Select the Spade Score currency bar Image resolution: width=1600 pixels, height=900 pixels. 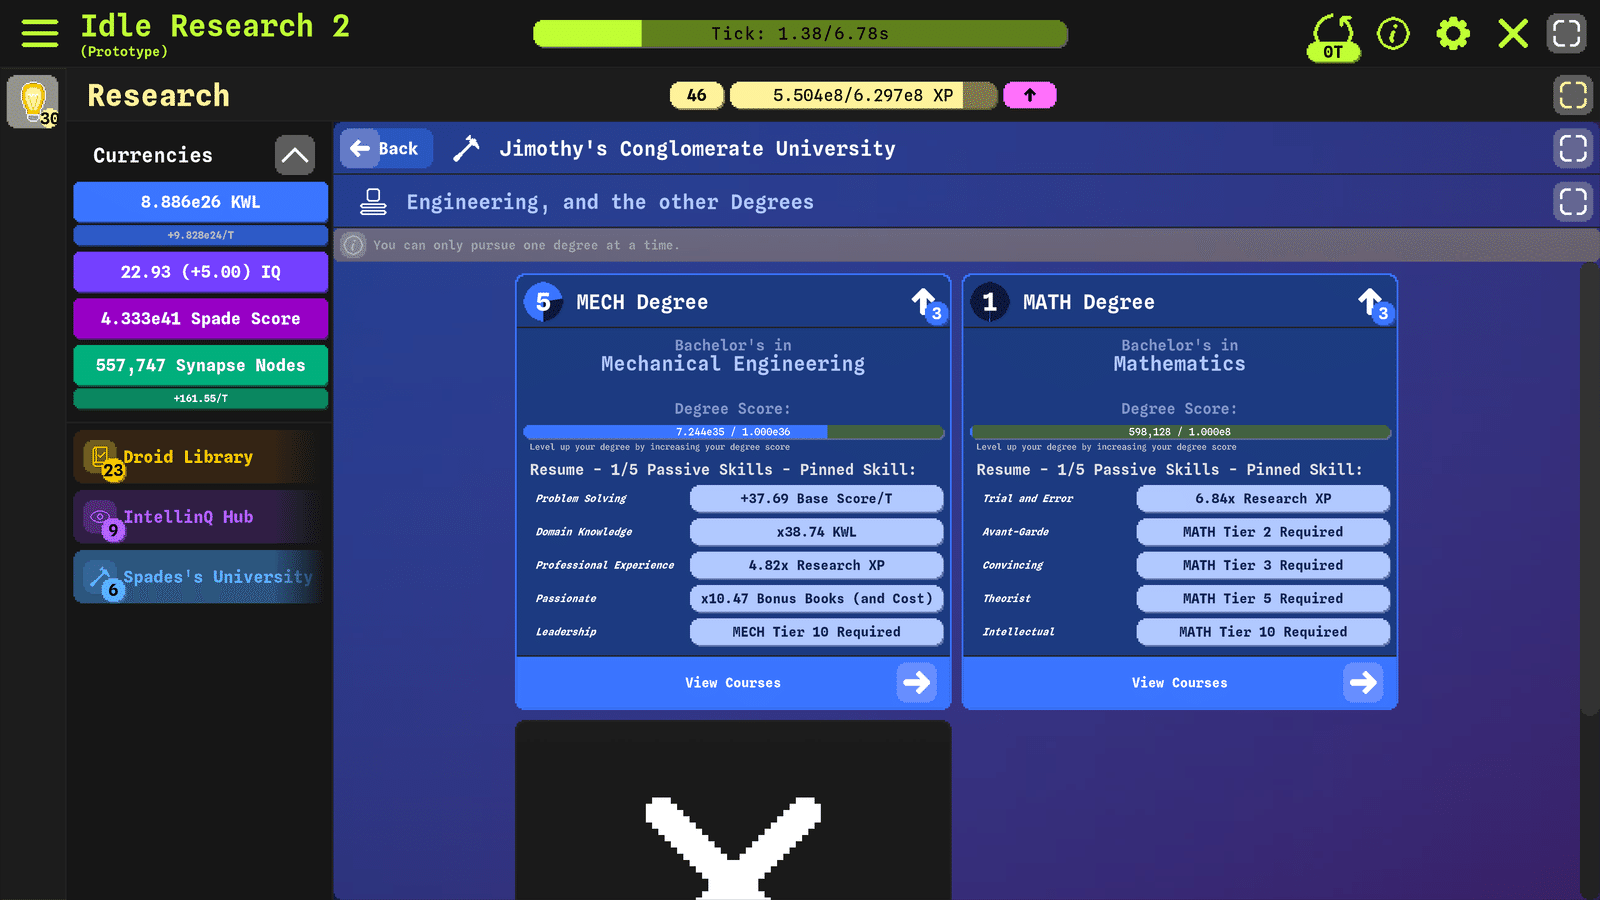click(201, 319)
